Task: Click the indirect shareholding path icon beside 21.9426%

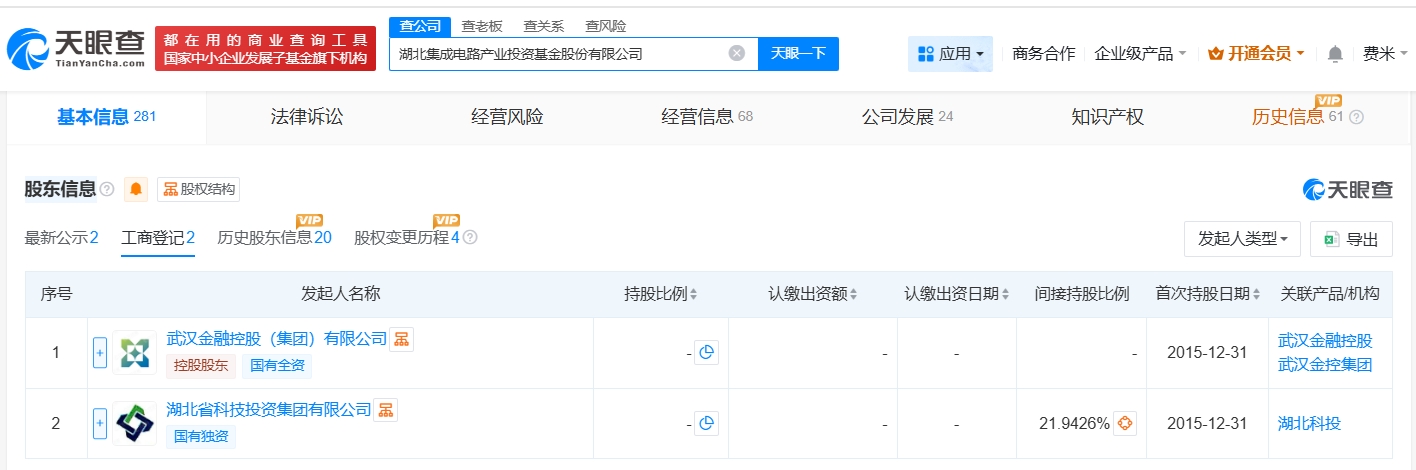Action: [1125, 424]
